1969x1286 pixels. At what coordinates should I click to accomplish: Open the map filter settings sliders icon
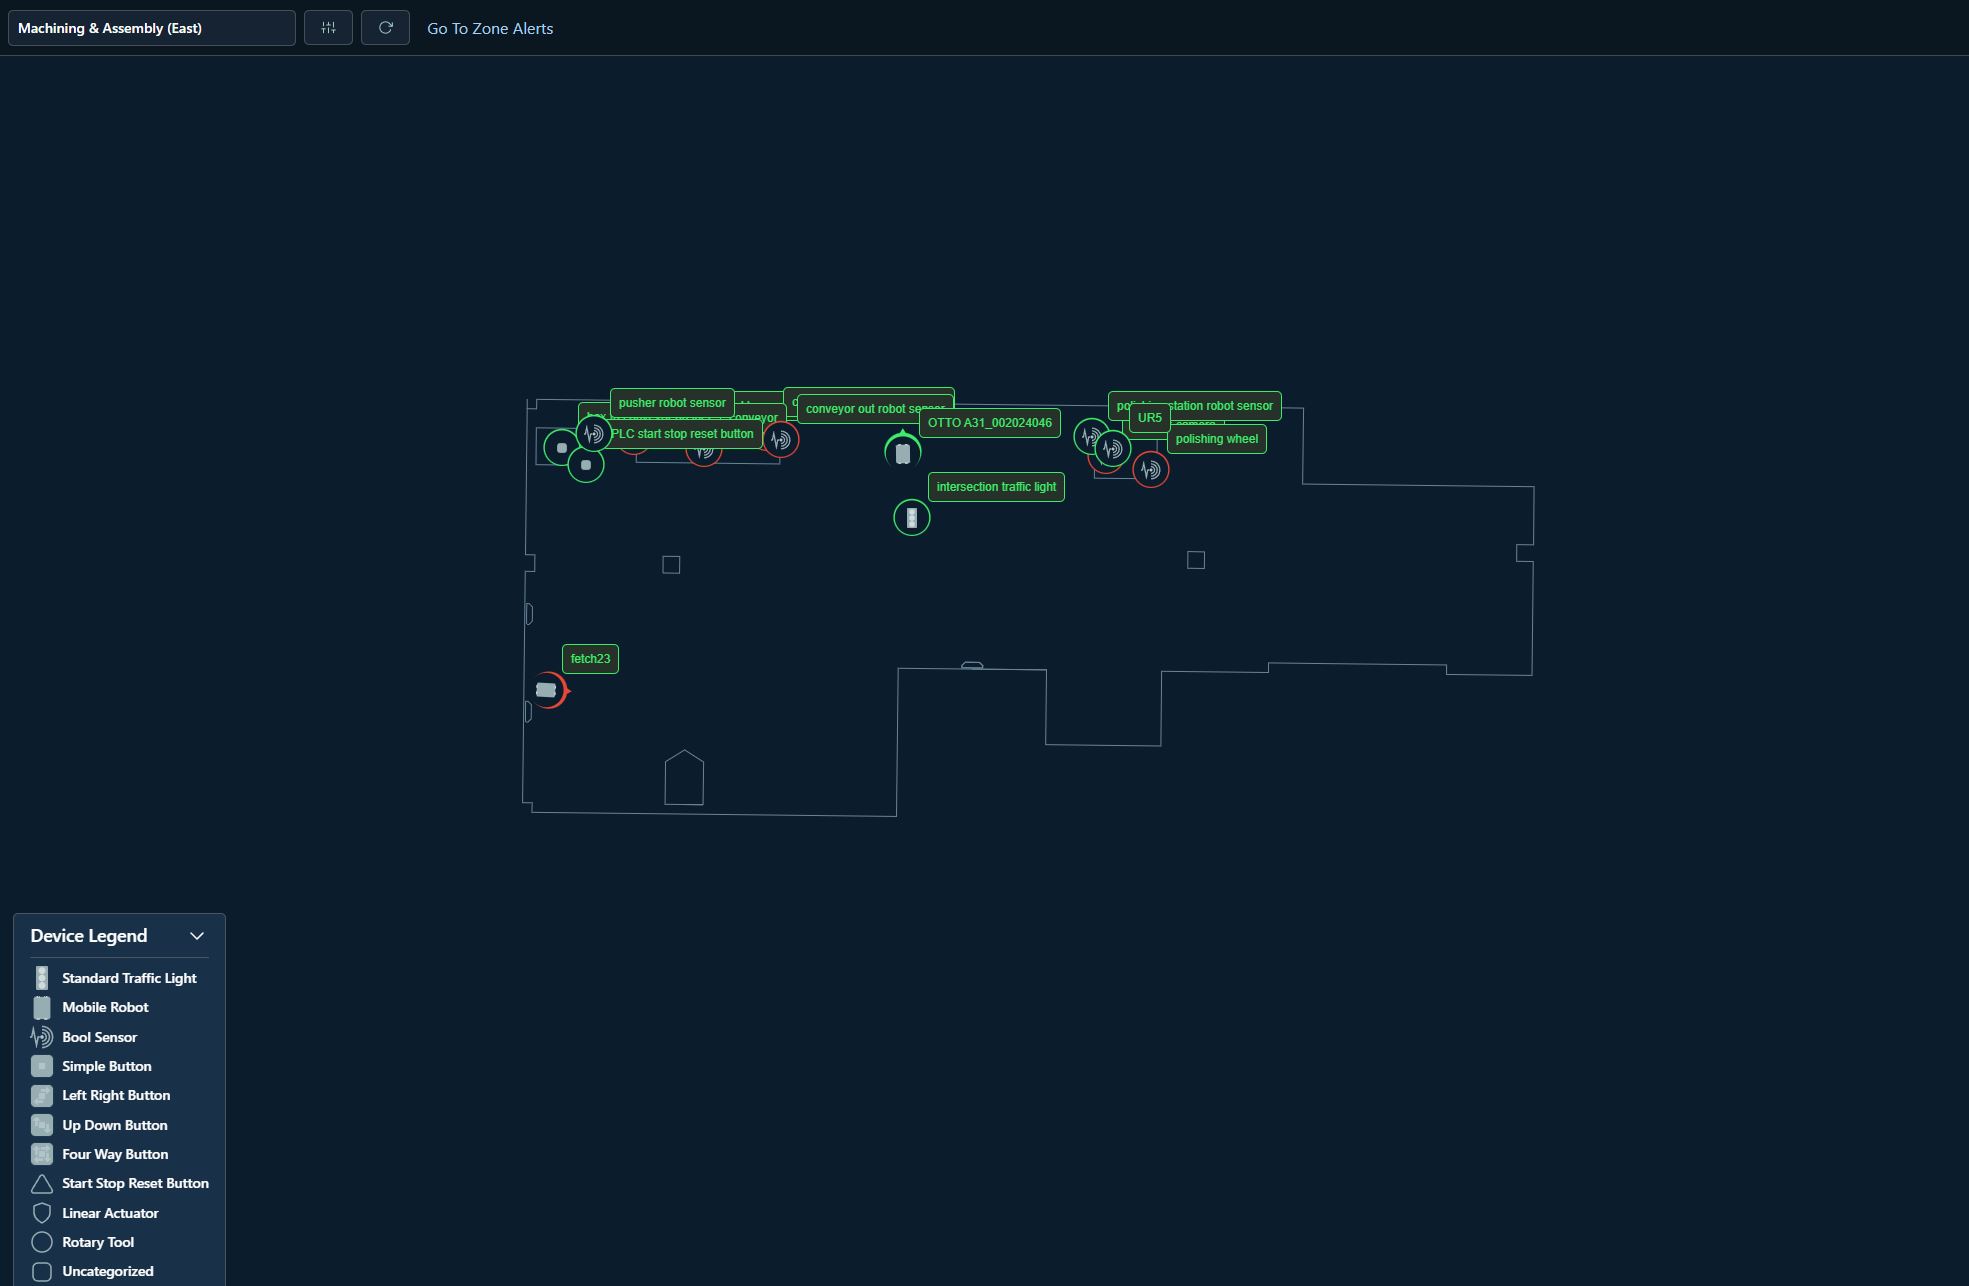tap(328, 28)
